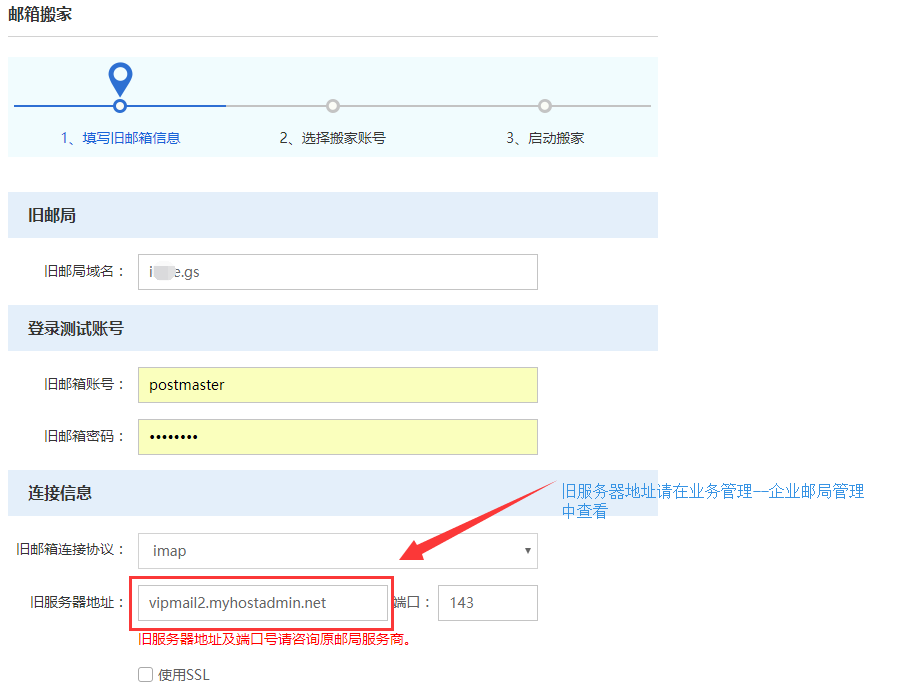The image size is (916, 696).
Task: Click the blue location pin icon
Action: pyautogui.click(x=120, y=77)
